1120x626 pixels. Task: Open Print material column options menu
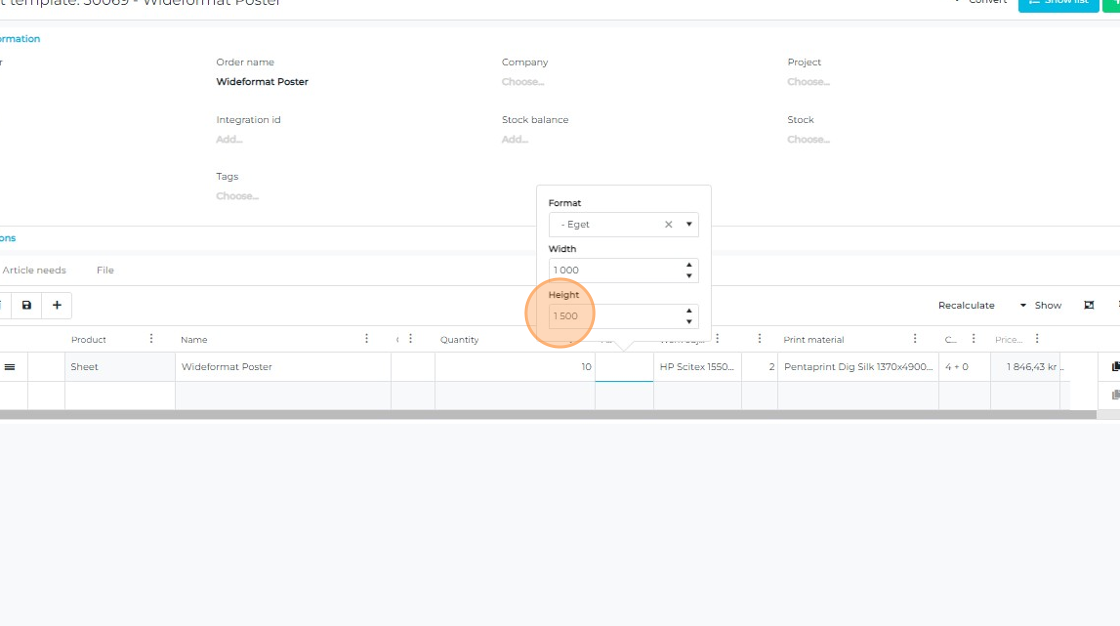(x=915, y=339)
